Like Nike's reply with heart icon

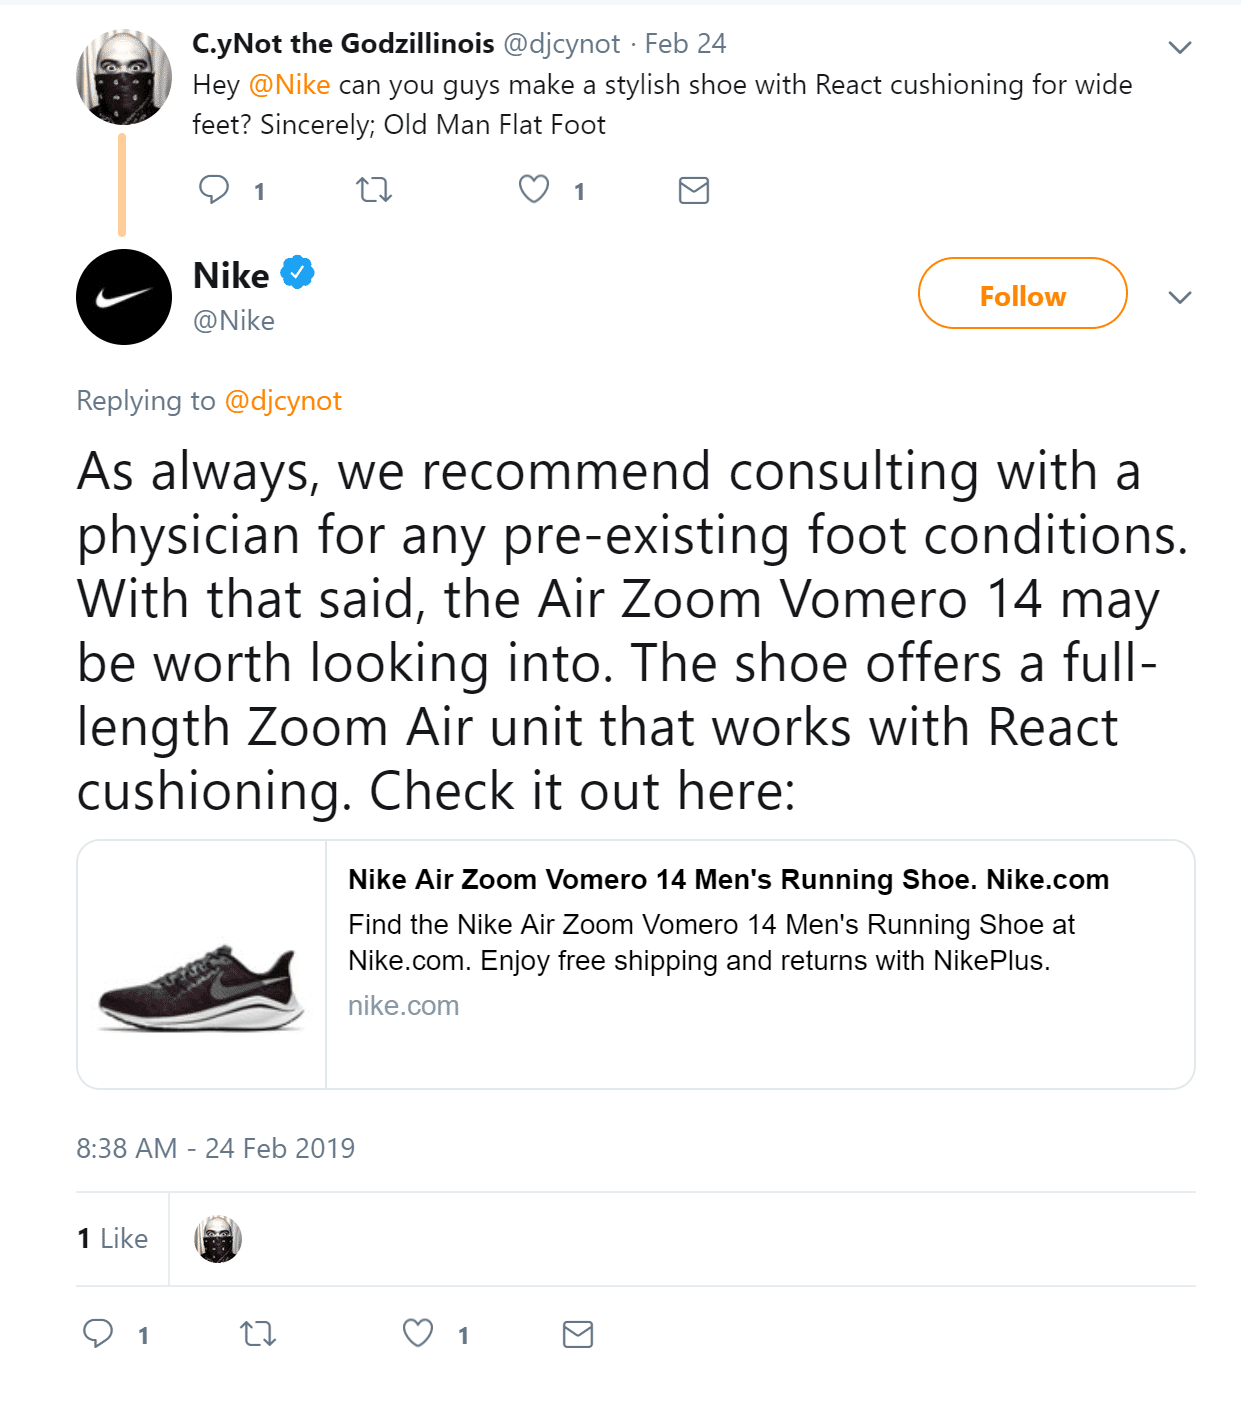pos(418,1333)
